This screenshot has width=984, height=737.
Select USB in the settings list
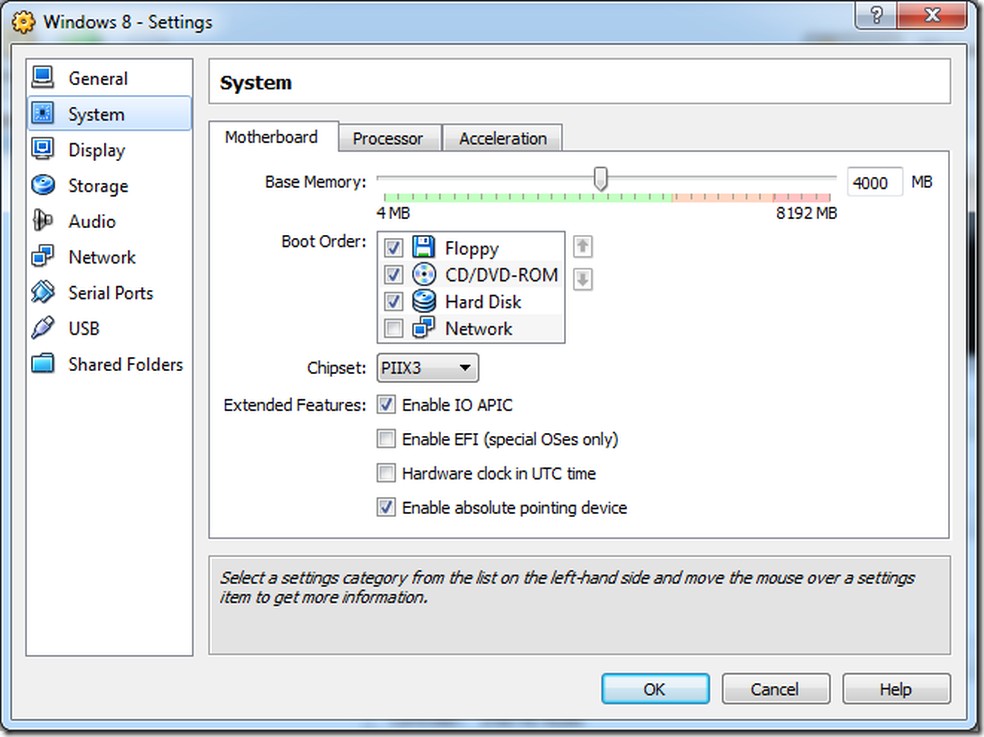109,328
